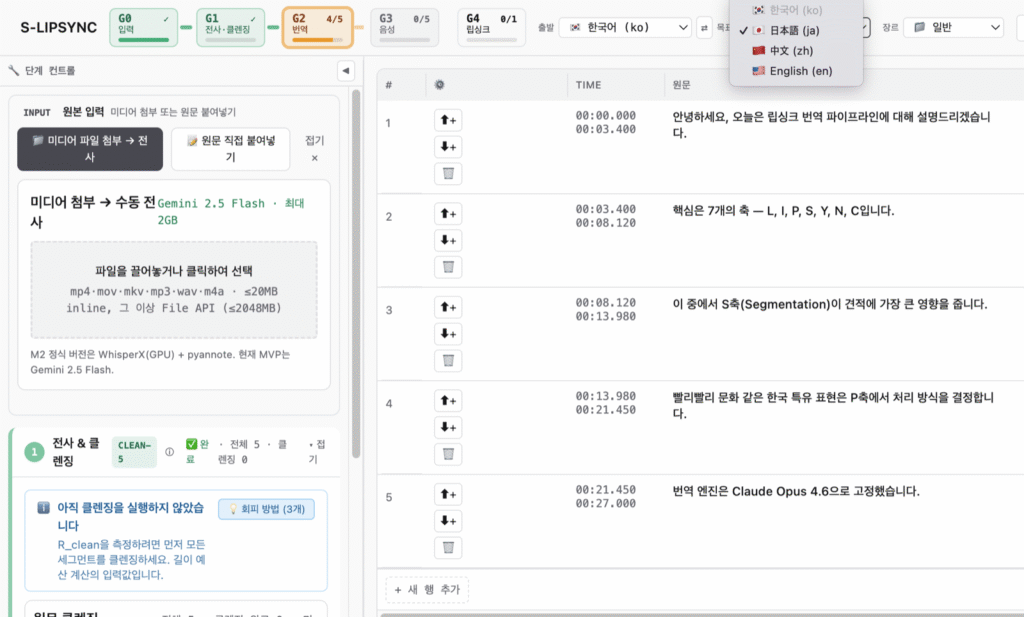Click the 원문 column header

tap(681, 85)
